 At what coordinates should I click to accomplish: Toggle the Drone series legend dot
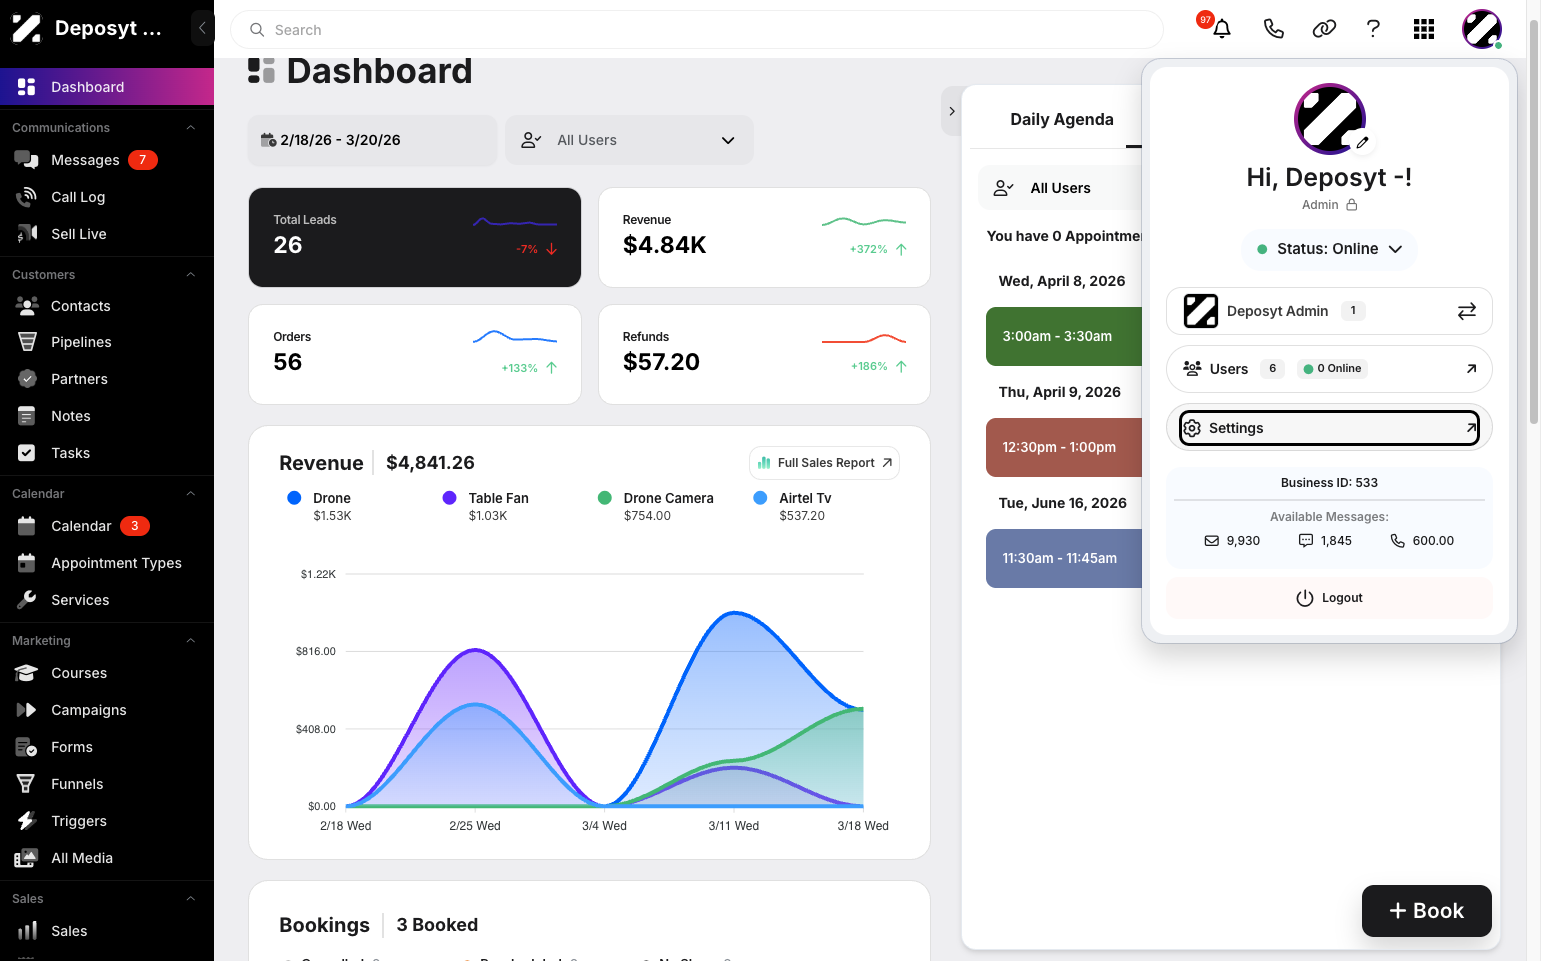[x=294, y=498]
